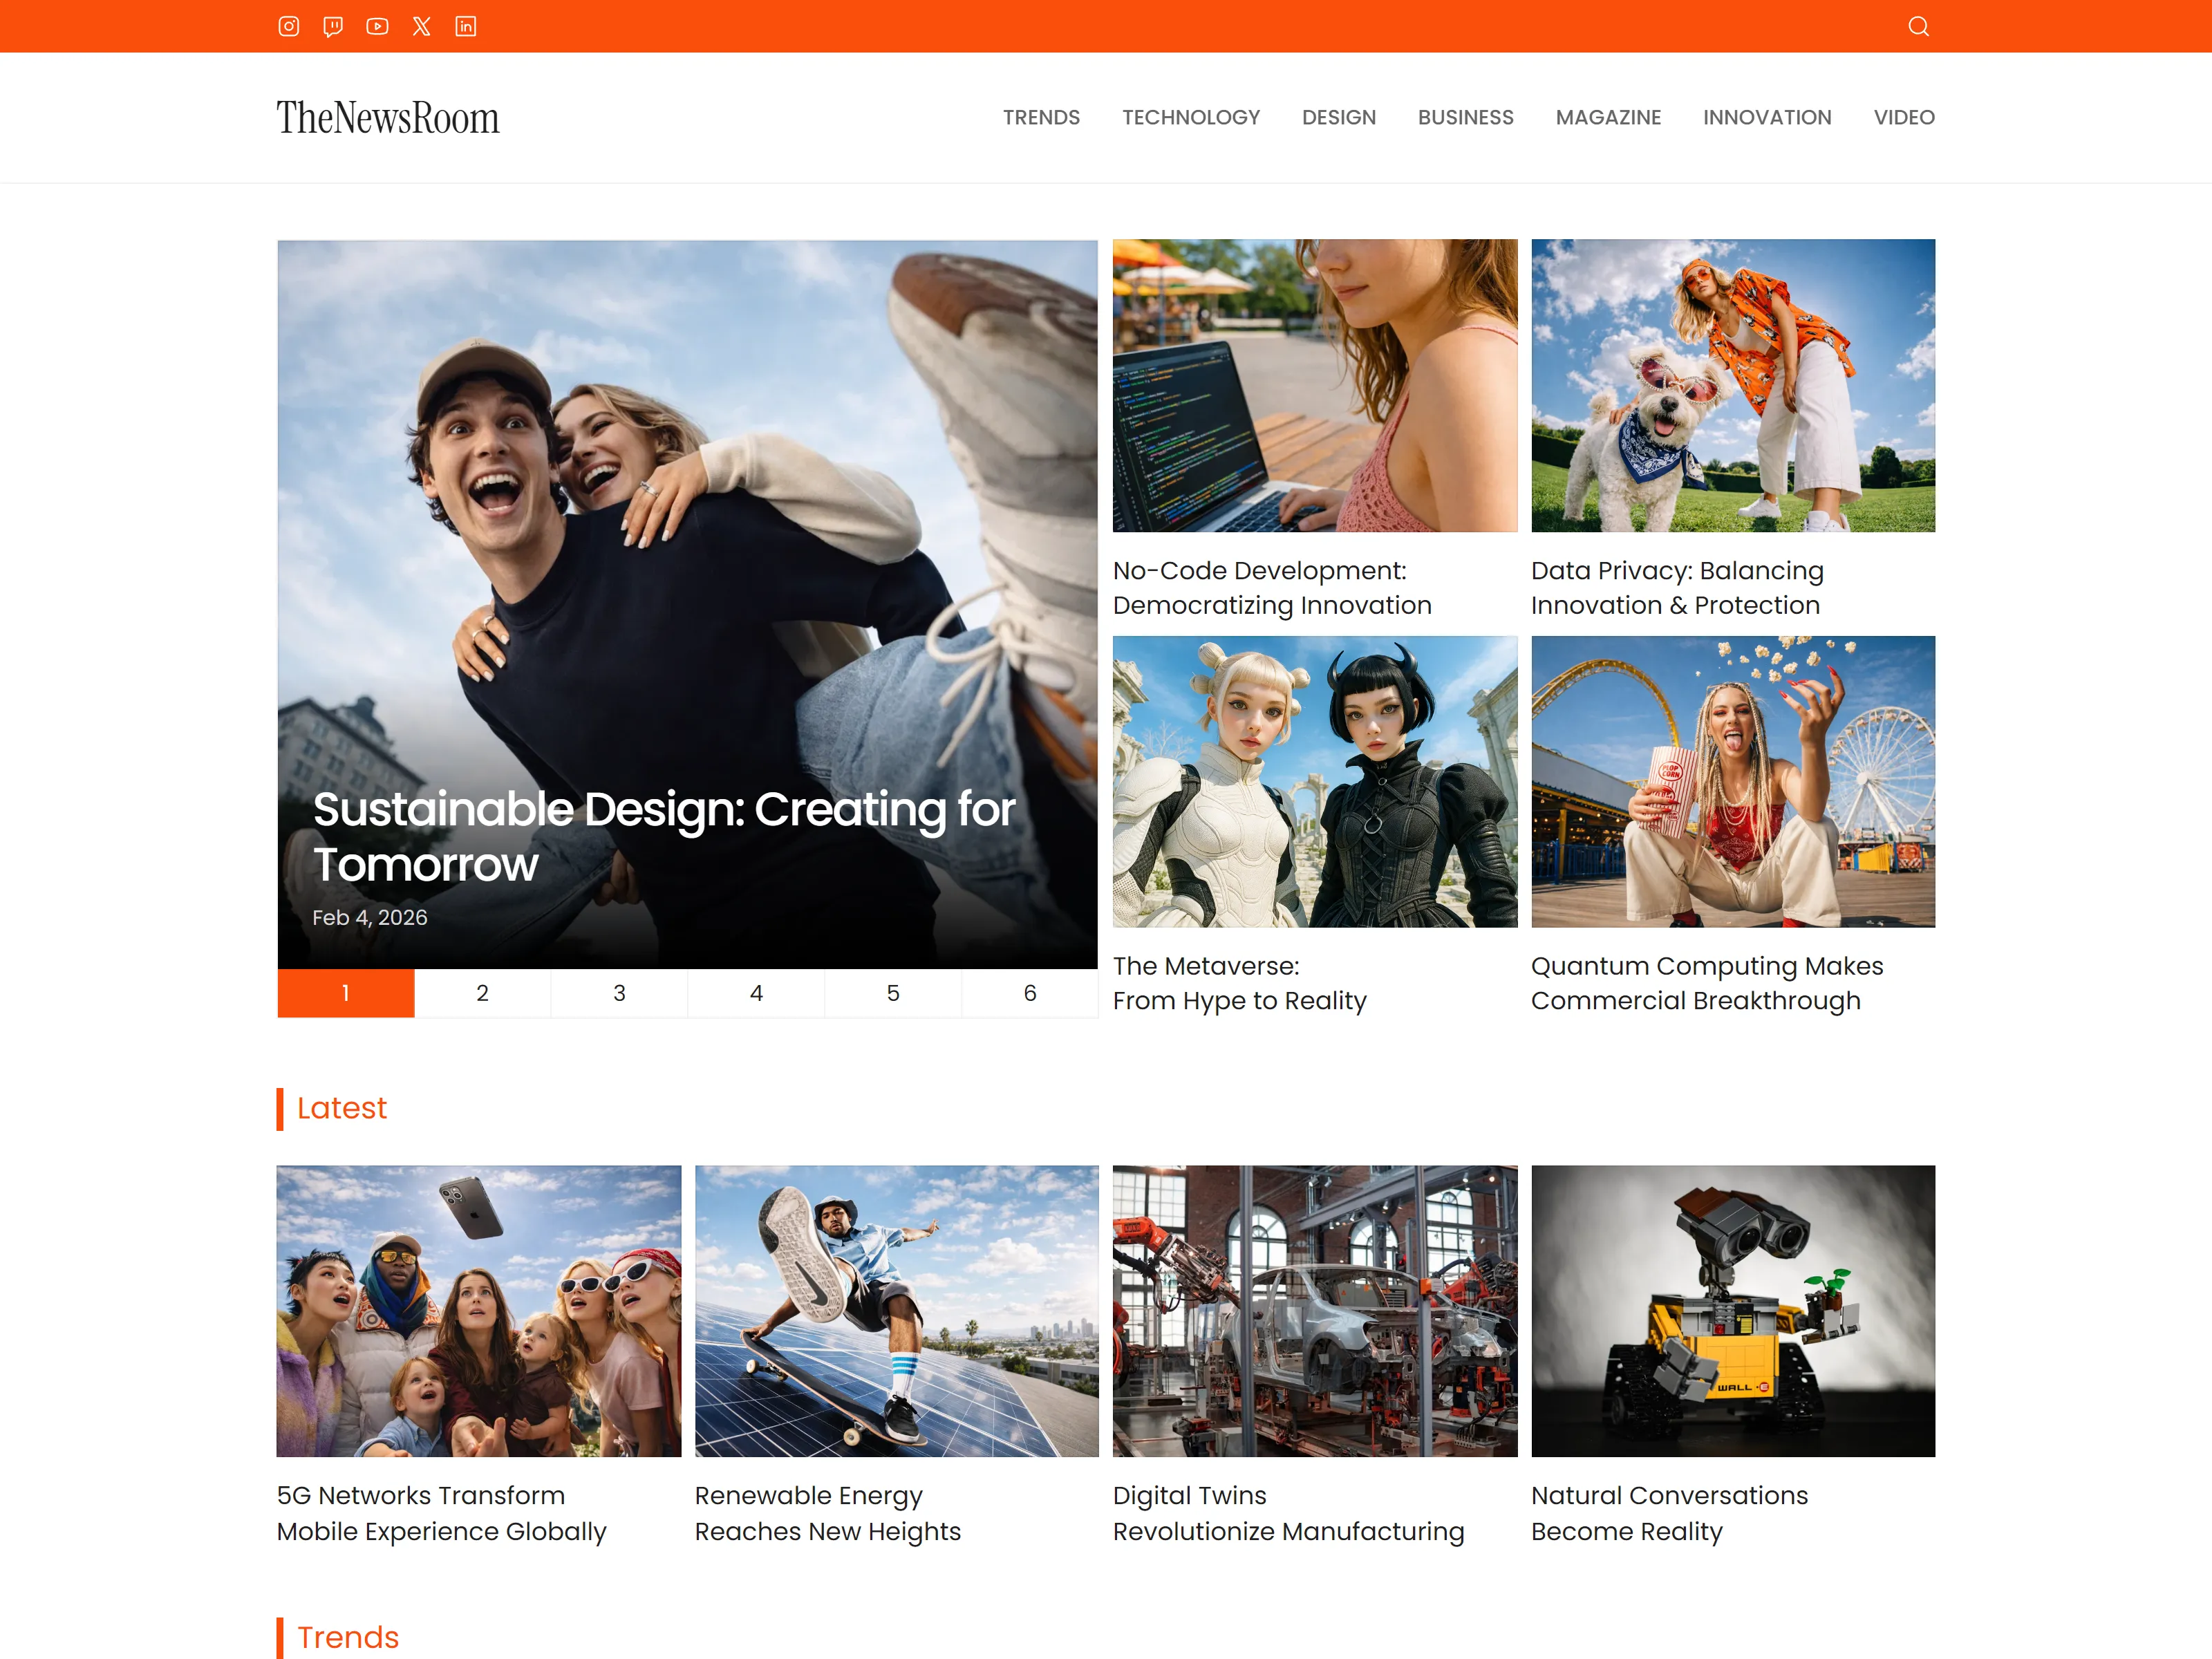Read Quantum Computing Makes Commercial Breakthrough title
The width and height of the screenshot is (2212, 1659).
(1707, 983)
